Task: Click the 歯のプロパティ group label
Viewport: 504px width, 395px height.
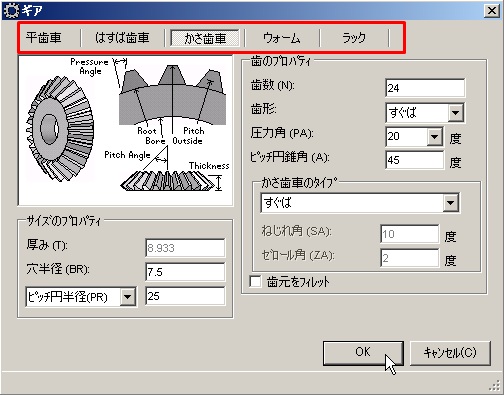Action: point(281,61)
